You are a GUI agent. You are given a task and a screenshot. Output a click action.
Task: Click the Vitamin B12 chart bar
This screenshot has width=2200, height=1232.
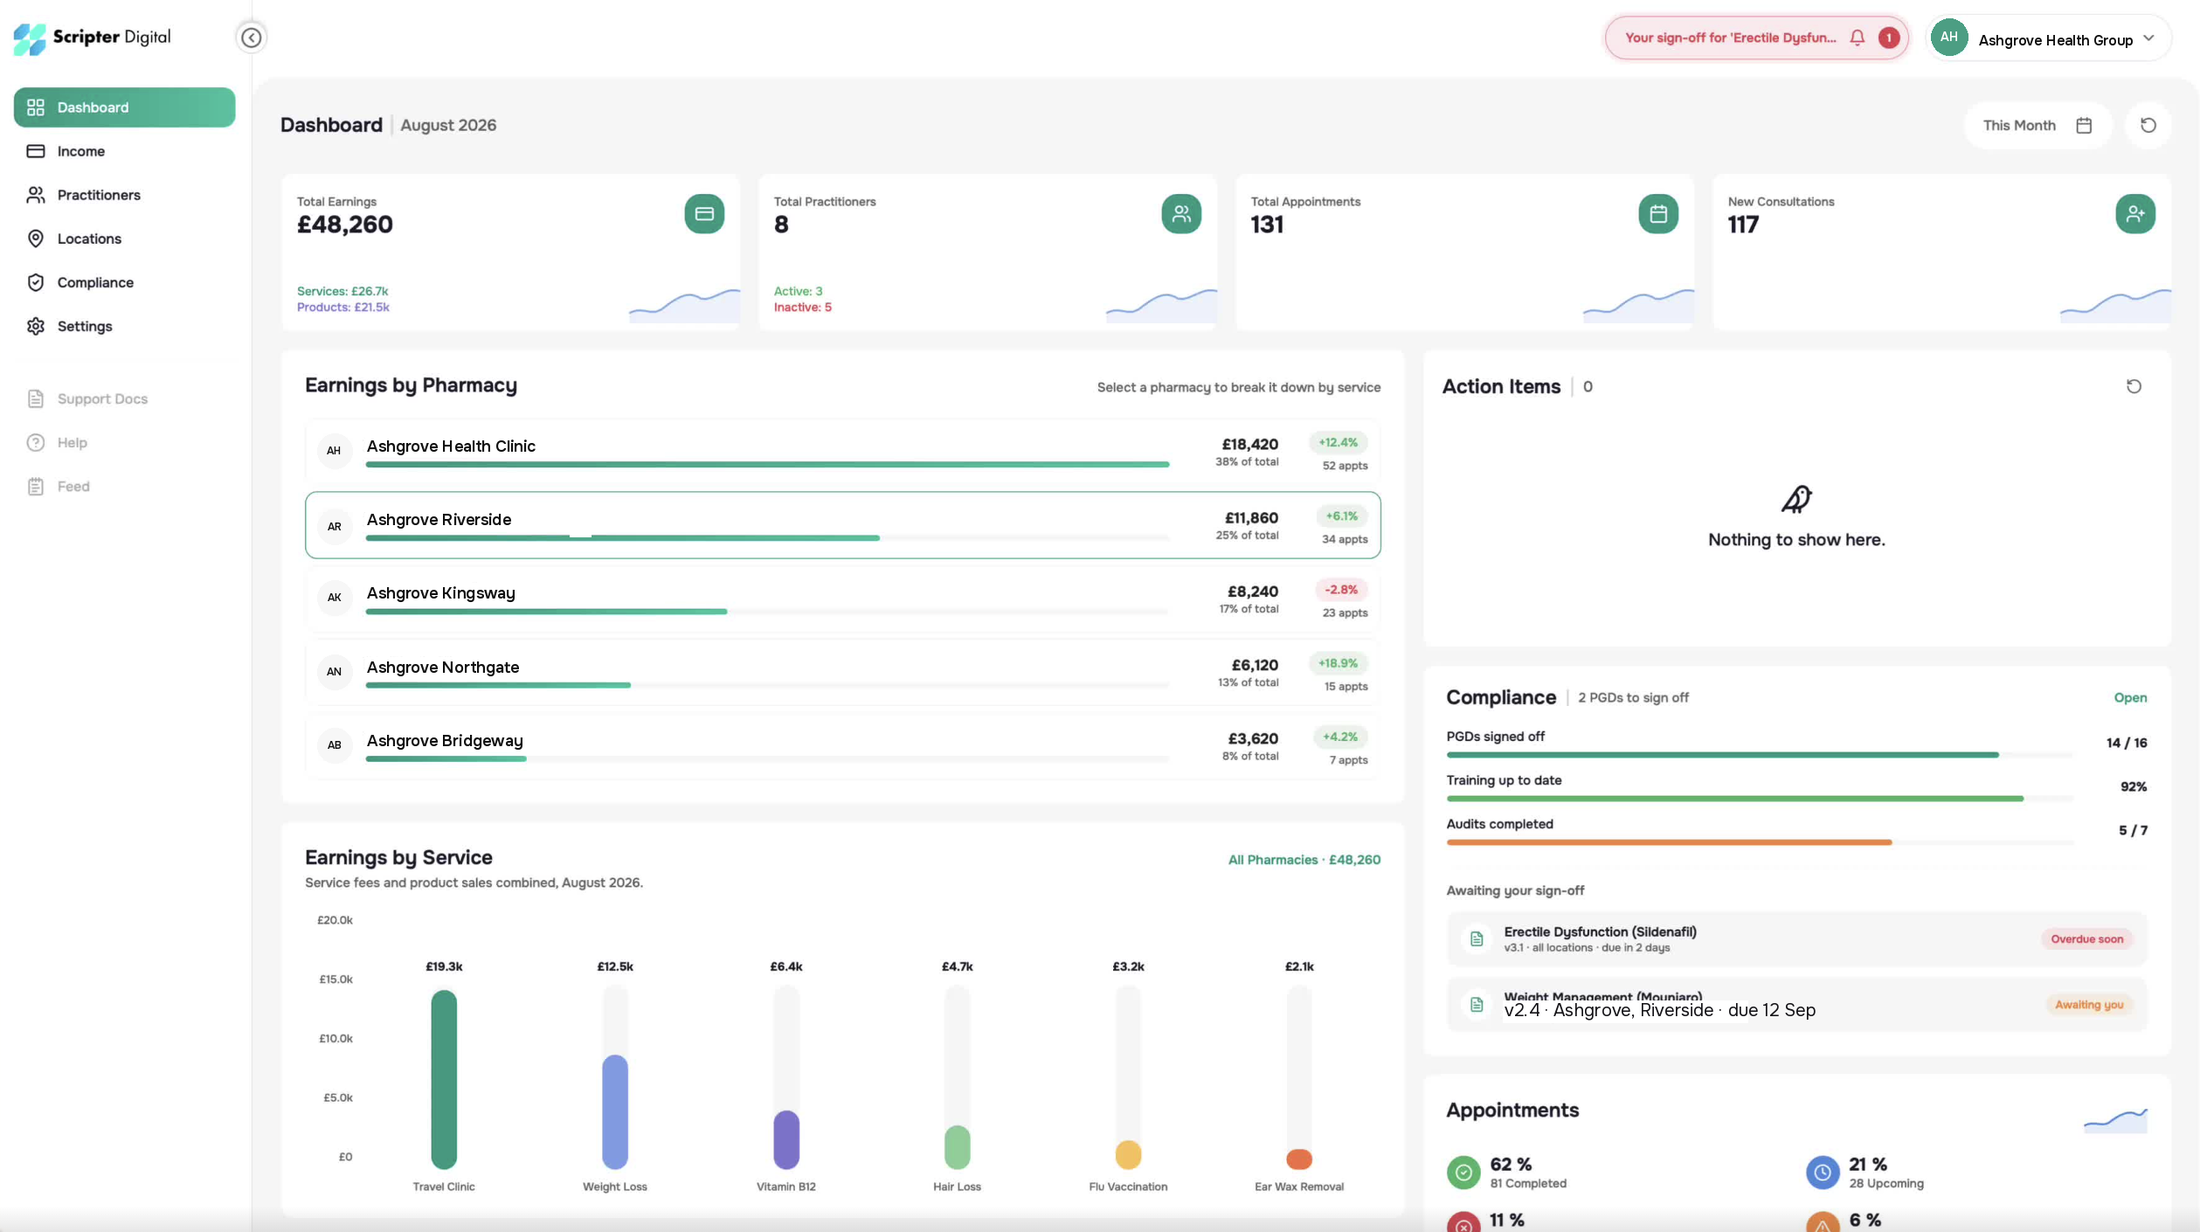(x=786, y=1140)
